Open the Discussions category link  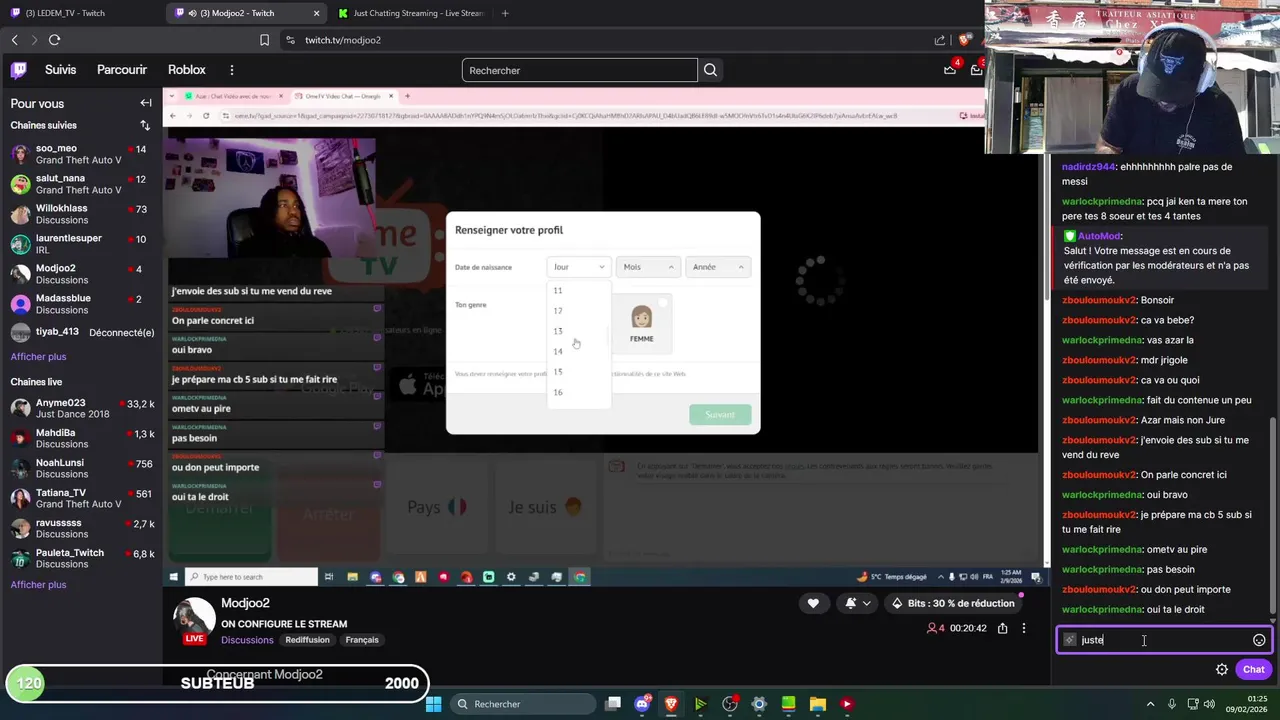[x=247, y=640]
